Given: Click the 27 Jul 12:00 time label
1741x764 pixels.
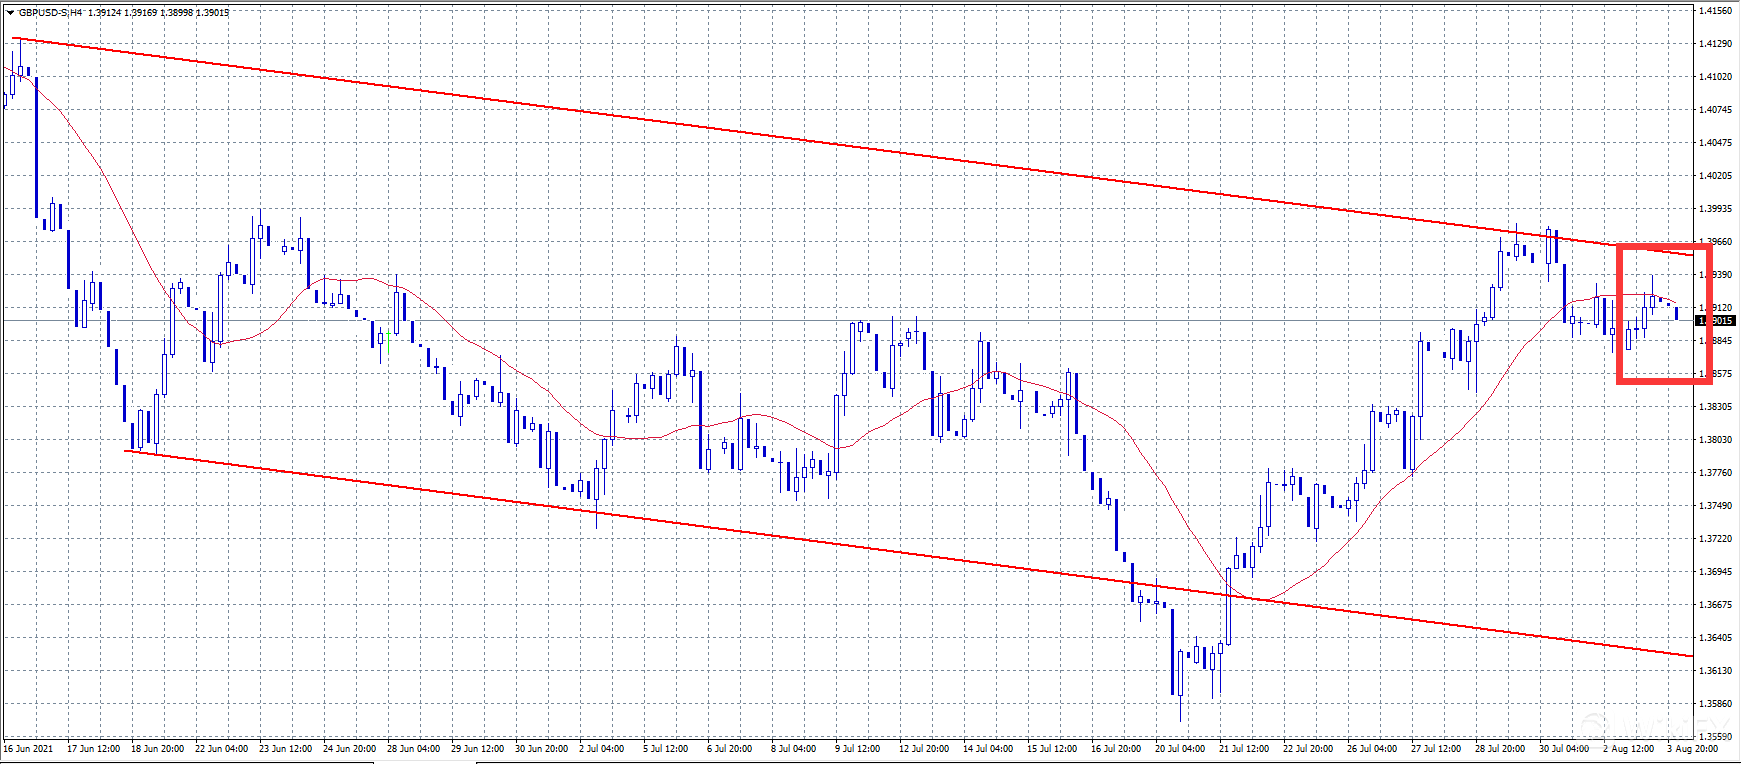Looking at the screenshot, I should click(1437, 748).
